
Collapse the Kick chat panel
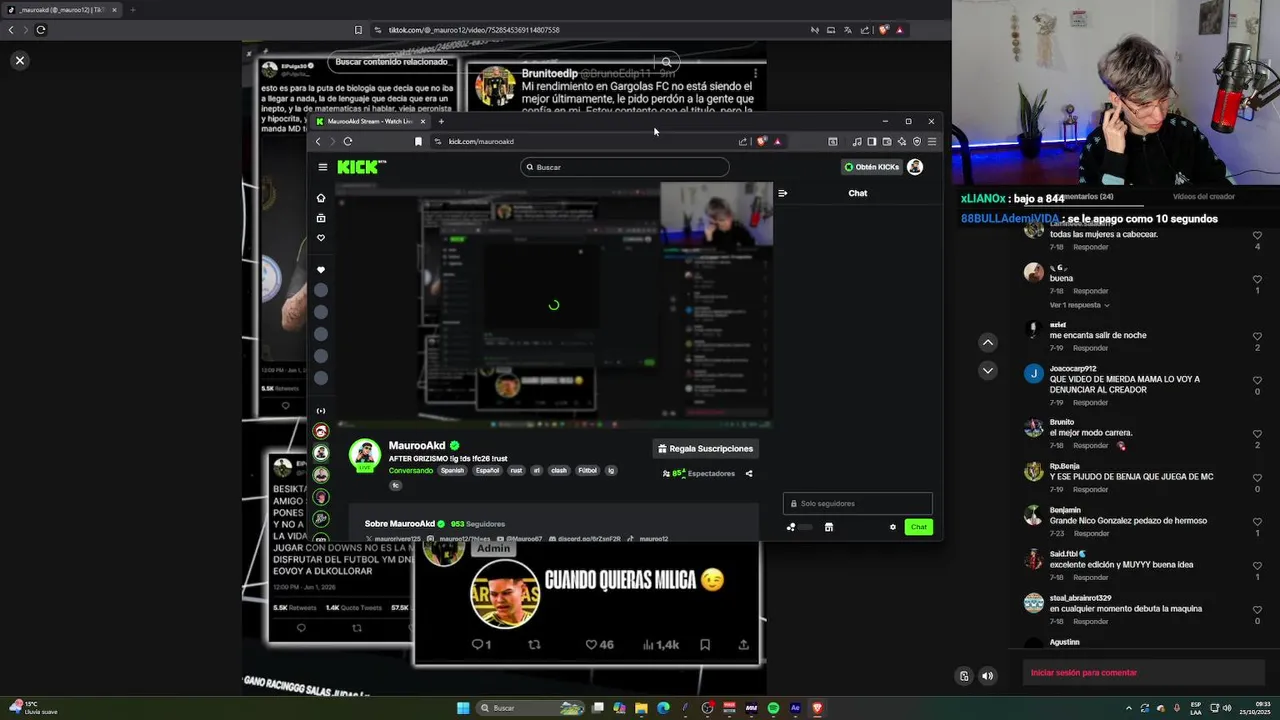tap(783, 193)
